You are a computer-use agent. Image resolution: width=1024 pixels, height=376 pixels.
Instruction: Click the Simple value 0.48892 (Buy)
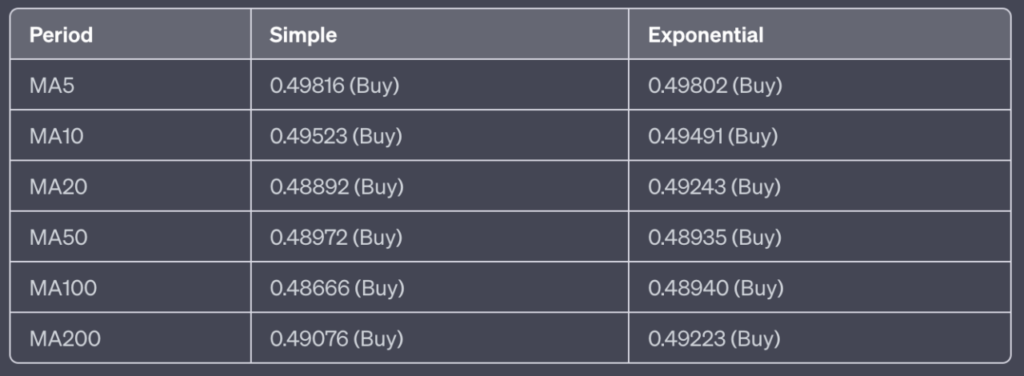coord(336,188)
